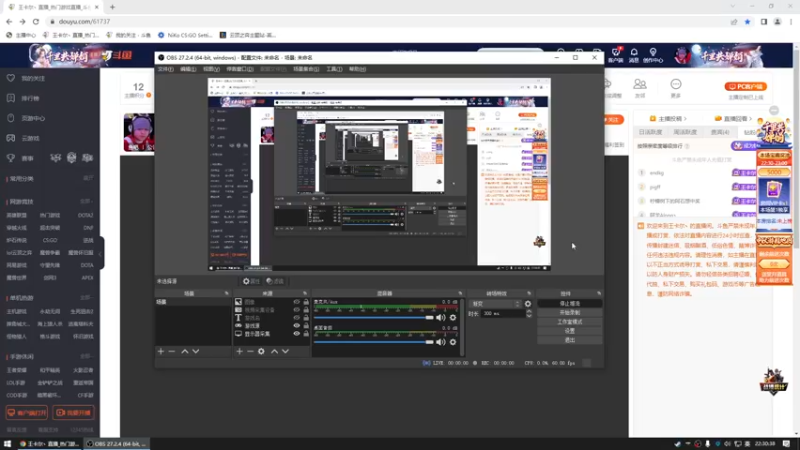Toggle visibility of 显示器采集 source
Image resolution: width=800 pixels, height=450 pixels.
(x=296, y=334)
